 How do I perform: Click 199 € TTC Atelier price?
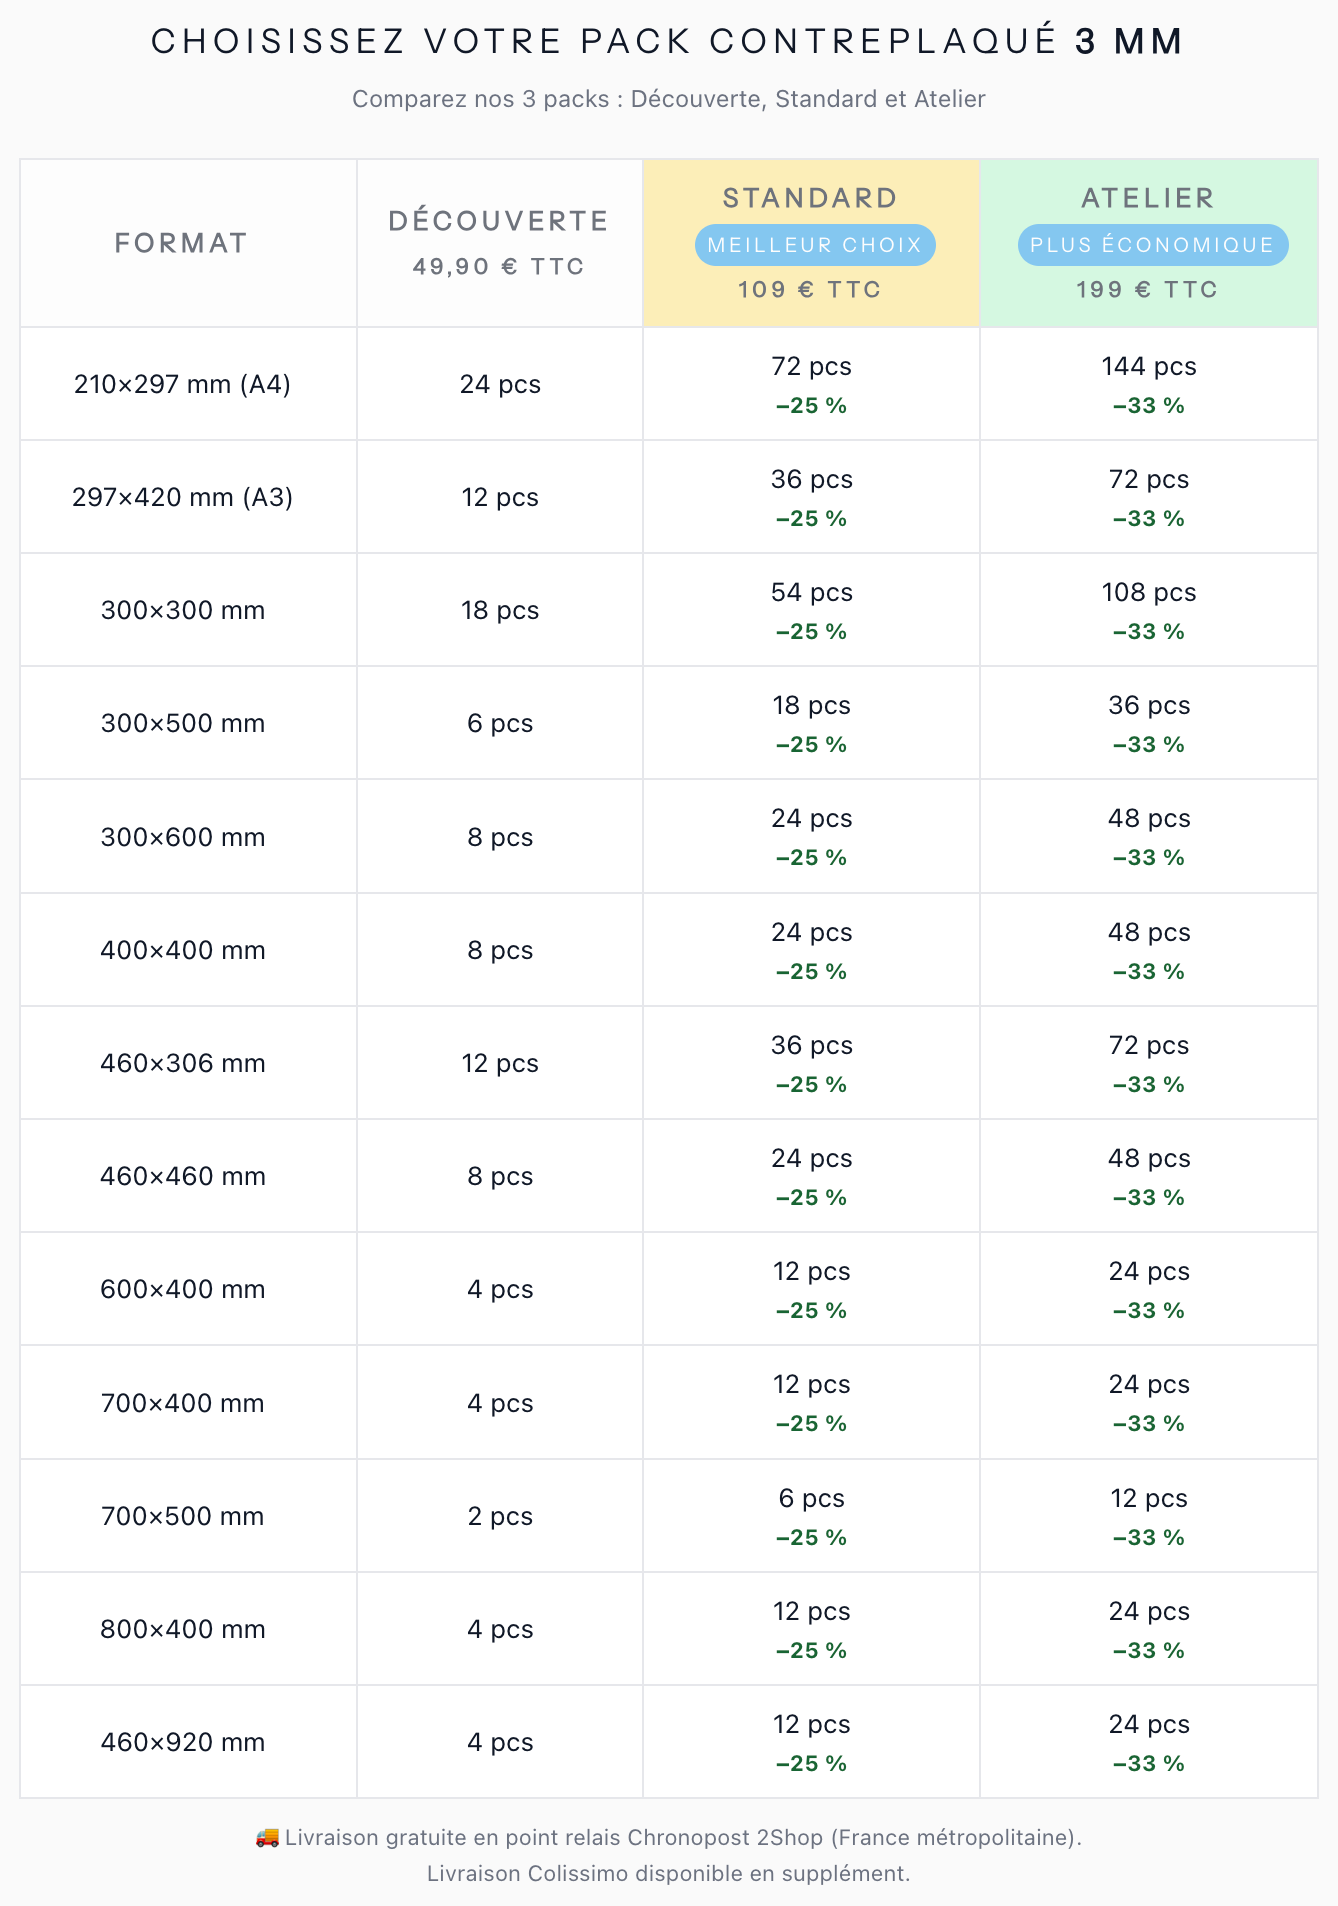coord(1148,290)
